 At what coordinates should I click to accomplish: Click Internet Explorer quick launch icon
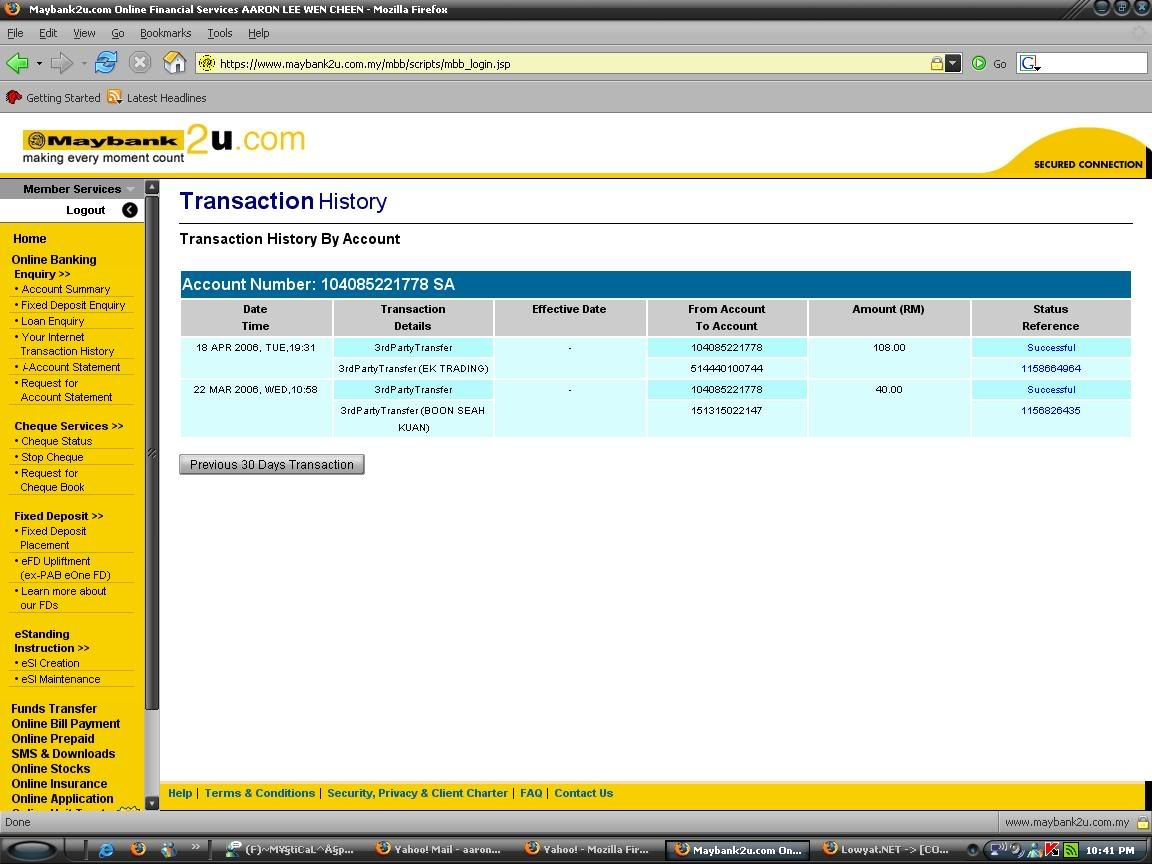point(106,849)
